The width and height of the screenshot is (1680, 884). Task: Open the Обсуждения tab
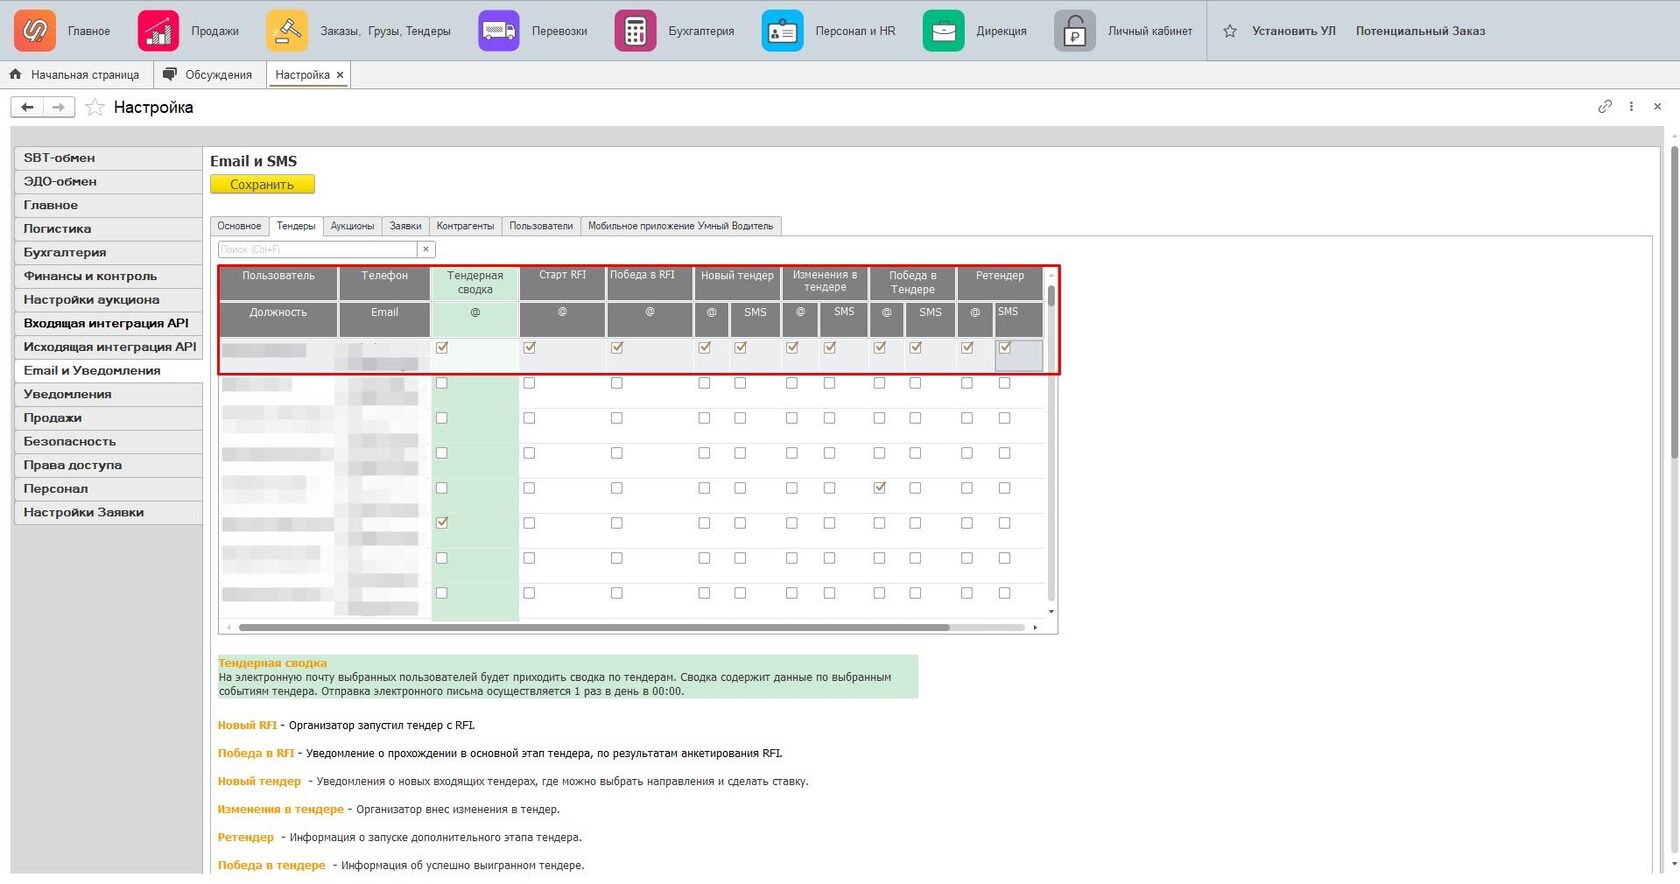point(209,75)
